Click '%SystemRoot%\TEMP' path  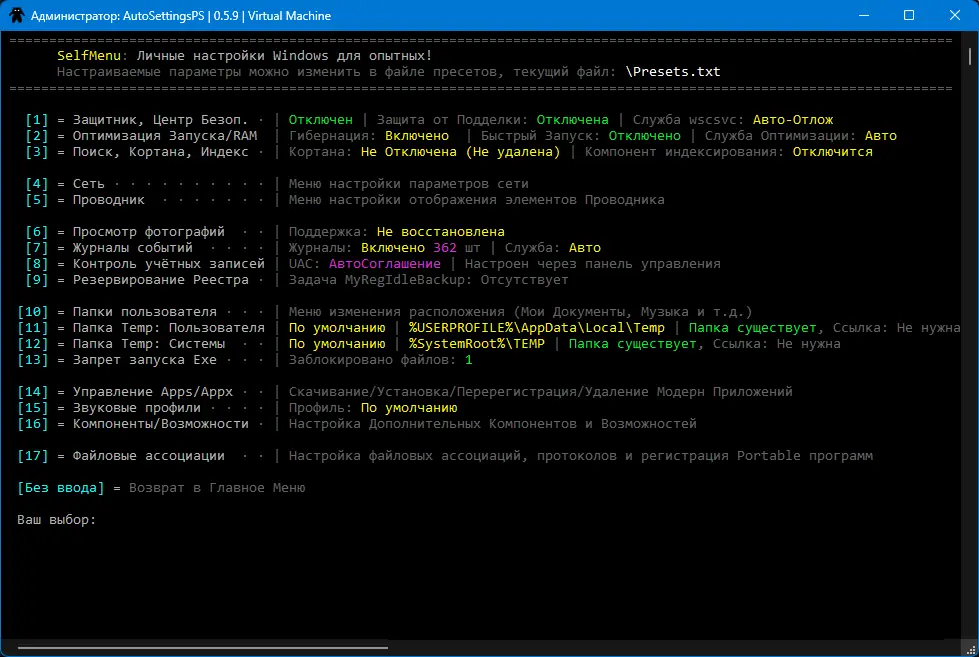476,343
